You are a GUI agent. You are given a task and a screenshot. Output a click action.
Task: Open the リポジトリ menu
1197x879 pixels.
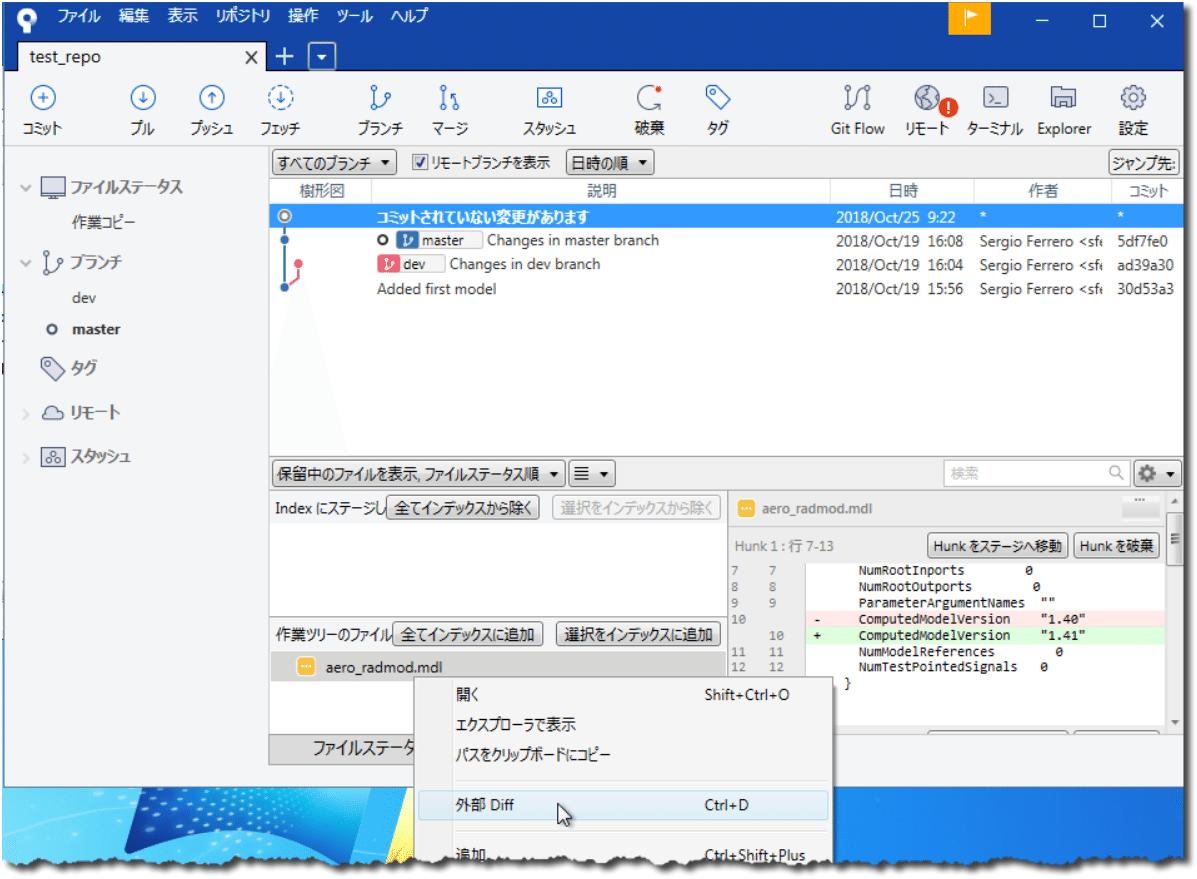click(x=243, y=16)
